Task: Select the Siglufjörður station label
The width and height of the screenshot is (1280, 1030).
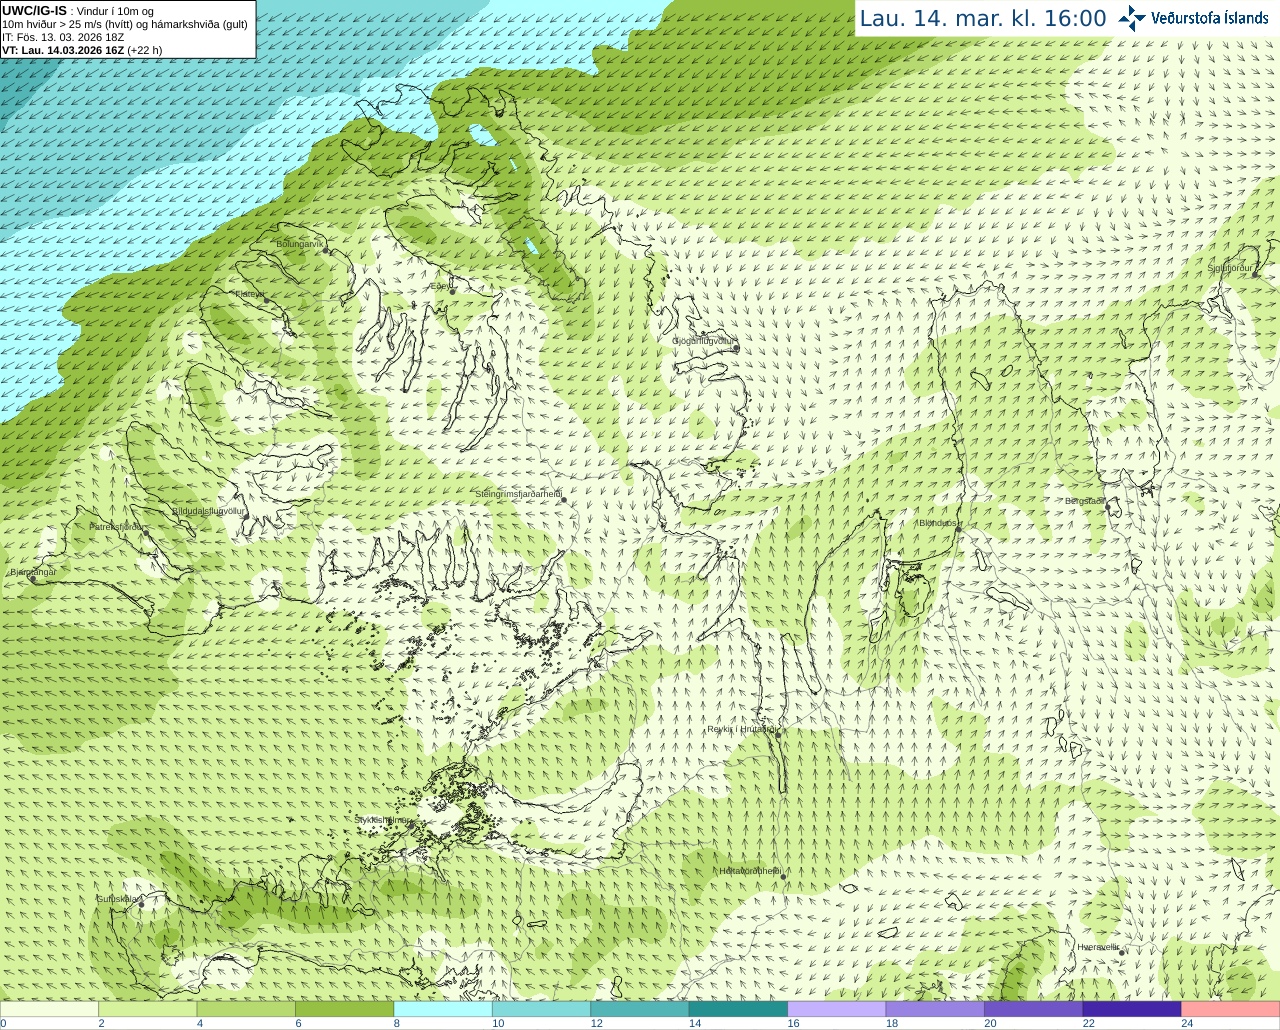Action: pyautogui.click(x=1230, y=268)
